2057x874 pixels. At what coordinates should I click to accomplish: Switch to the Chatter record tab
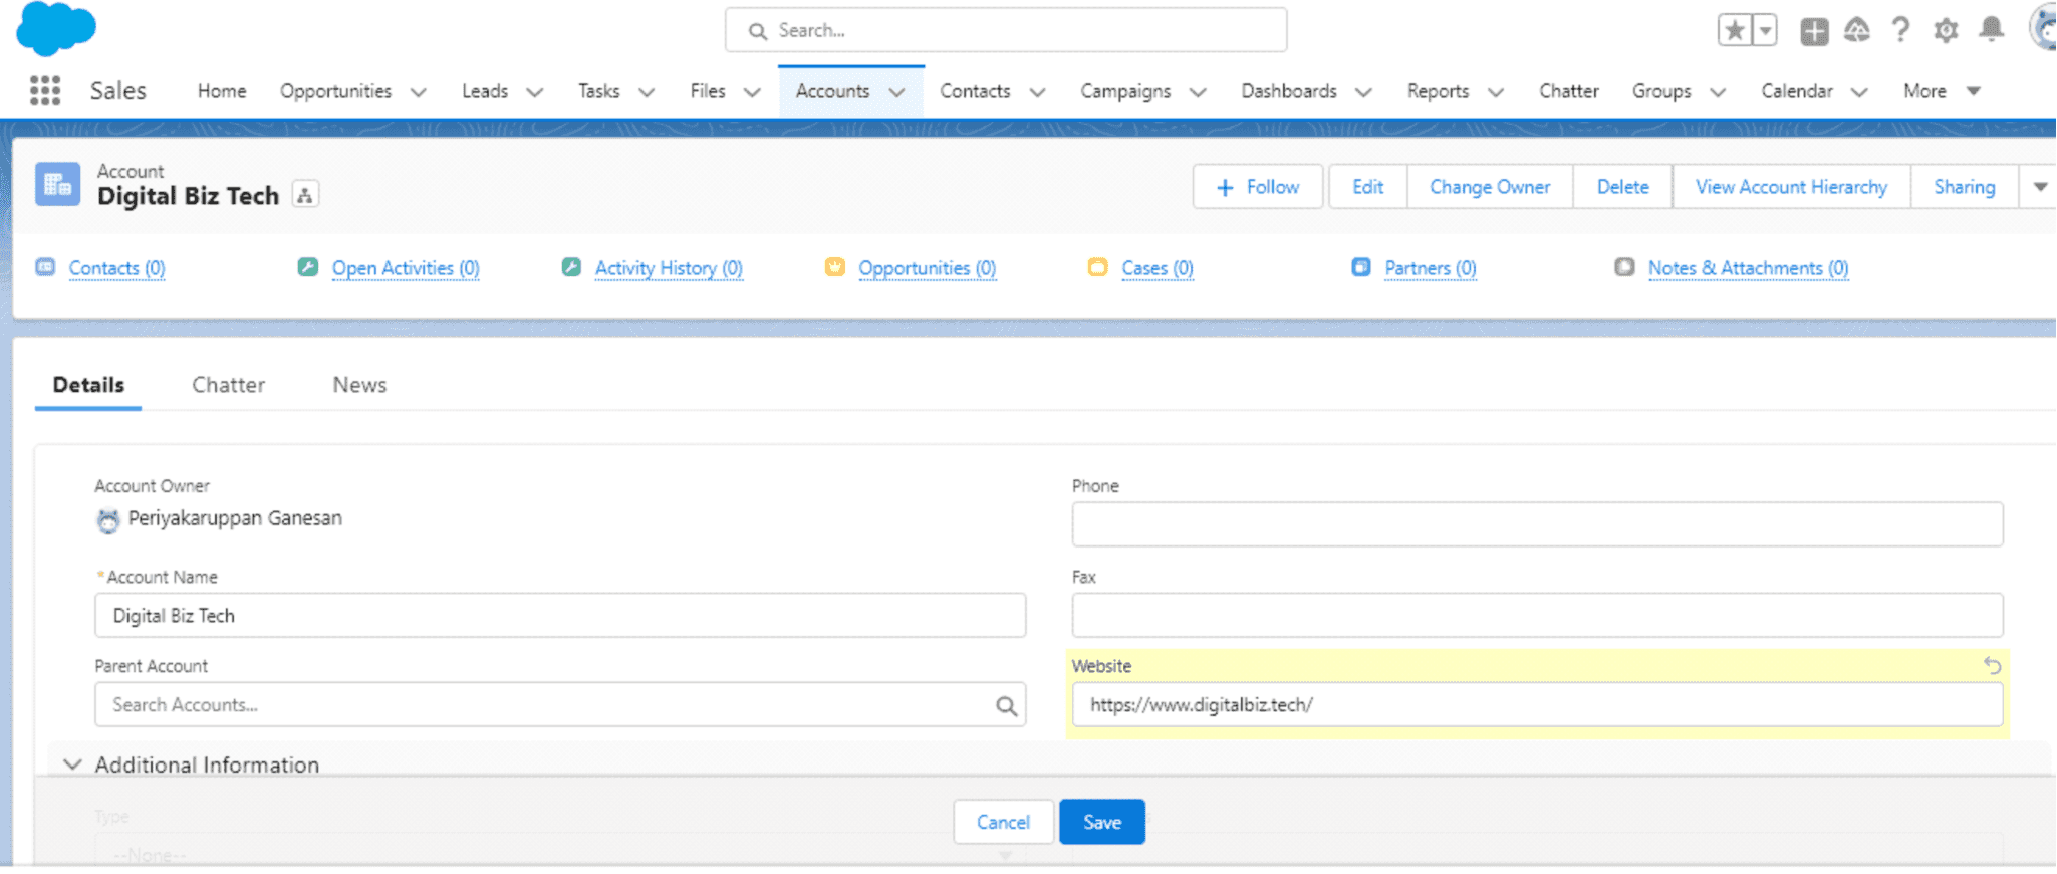pos(229,385)
